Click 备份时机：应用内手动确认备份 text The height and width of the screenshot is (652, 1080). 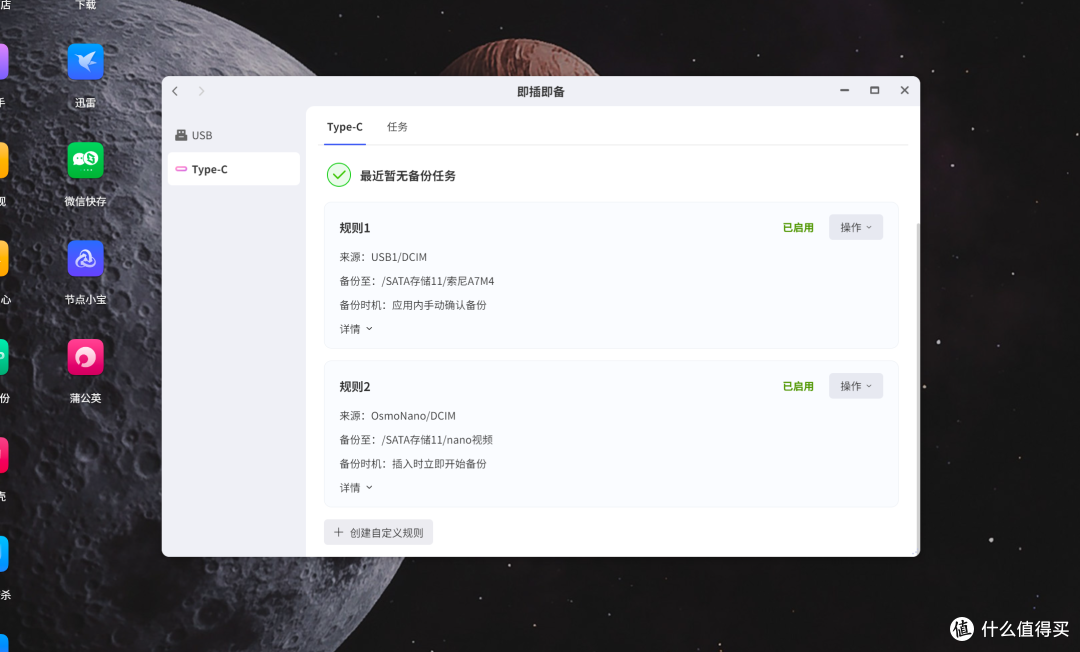click(x=413, y=305)
